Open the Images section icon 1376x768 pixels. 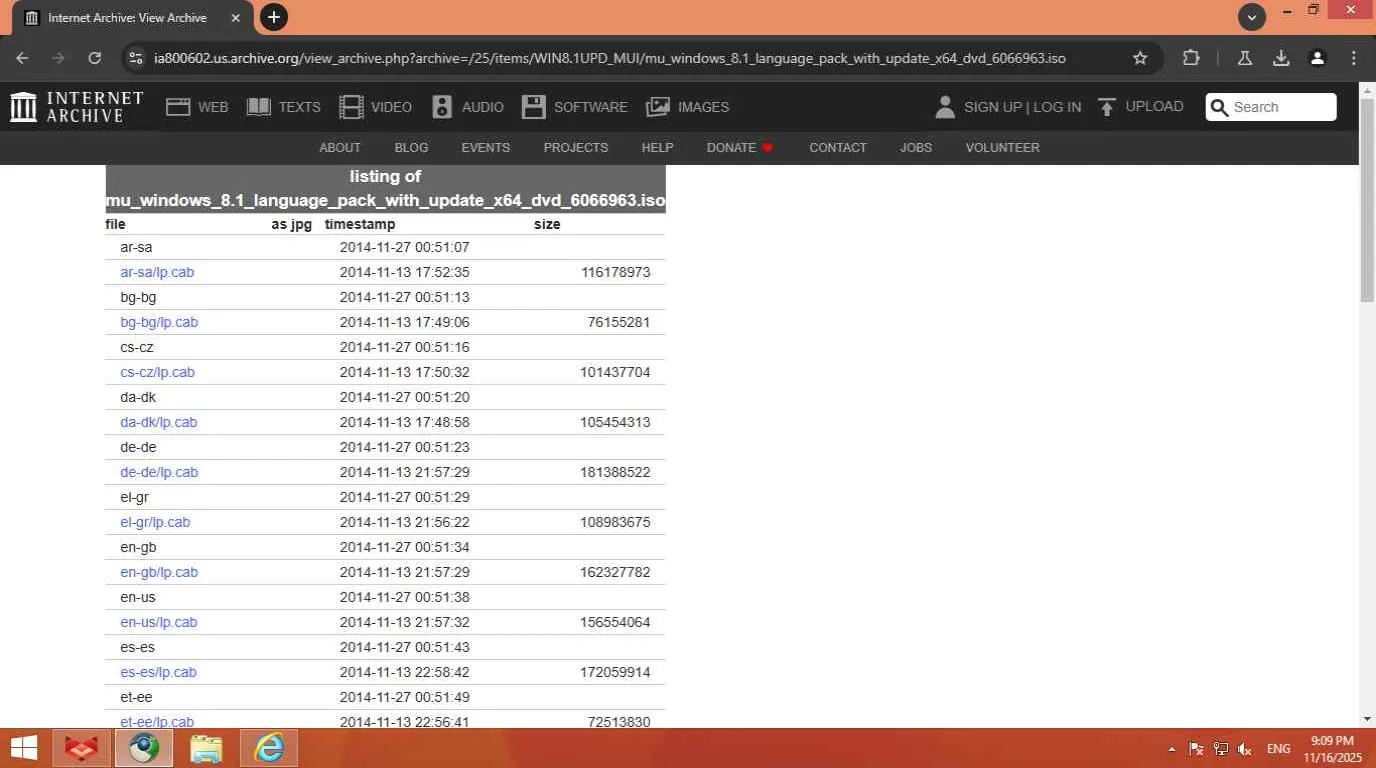click(658, 107)
